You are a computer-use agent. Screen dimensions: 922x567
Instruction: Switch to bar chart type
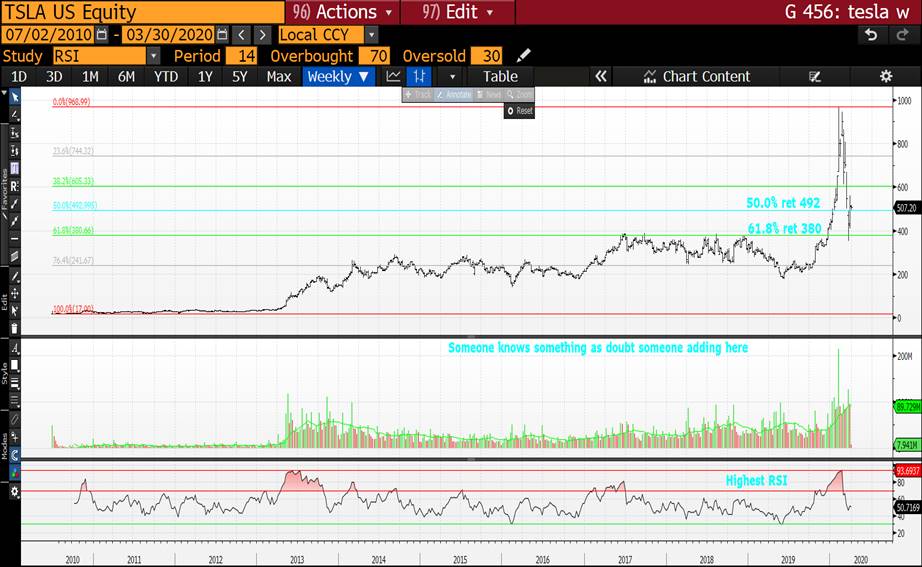(419, 76)
